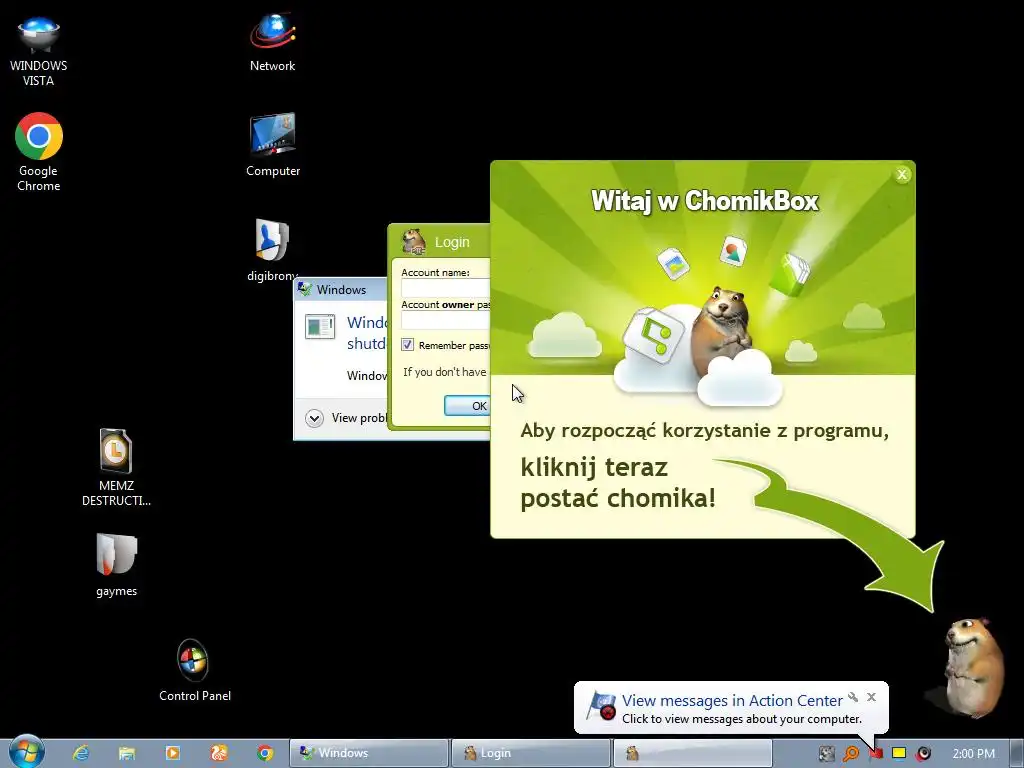The image size is (1024, 768).
Task: Open Windows Explorer from the taskbar
Action: click(127, 753)
